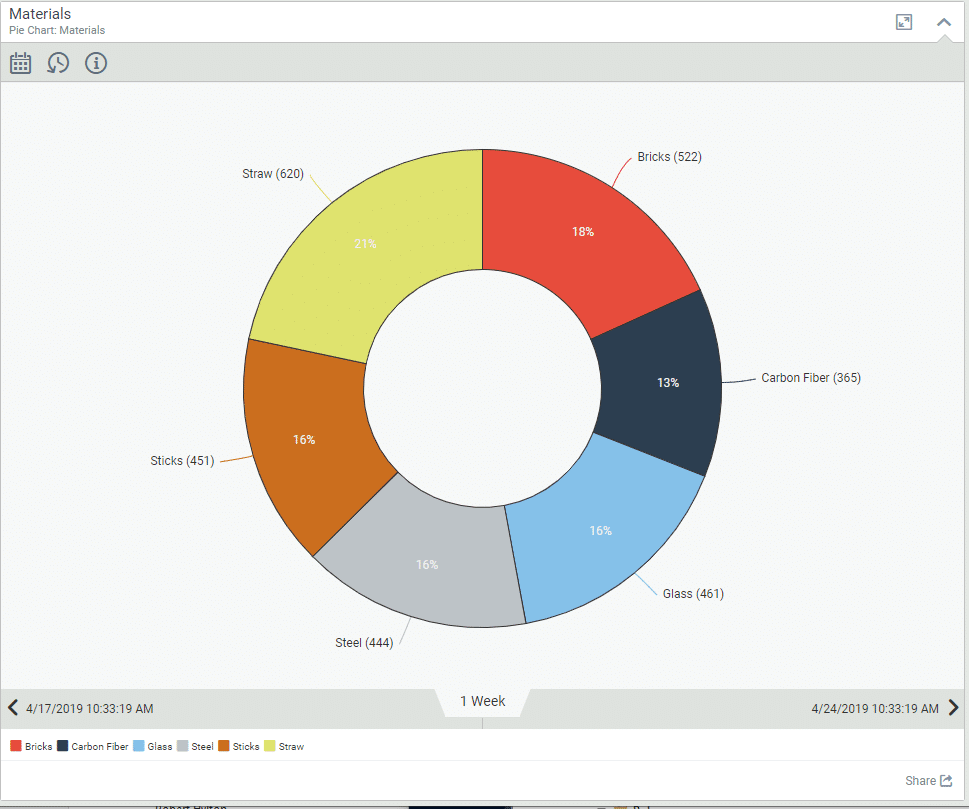Open the calendar date picker icon
Viewport: 969px width, 809px height.
(20, 63)
